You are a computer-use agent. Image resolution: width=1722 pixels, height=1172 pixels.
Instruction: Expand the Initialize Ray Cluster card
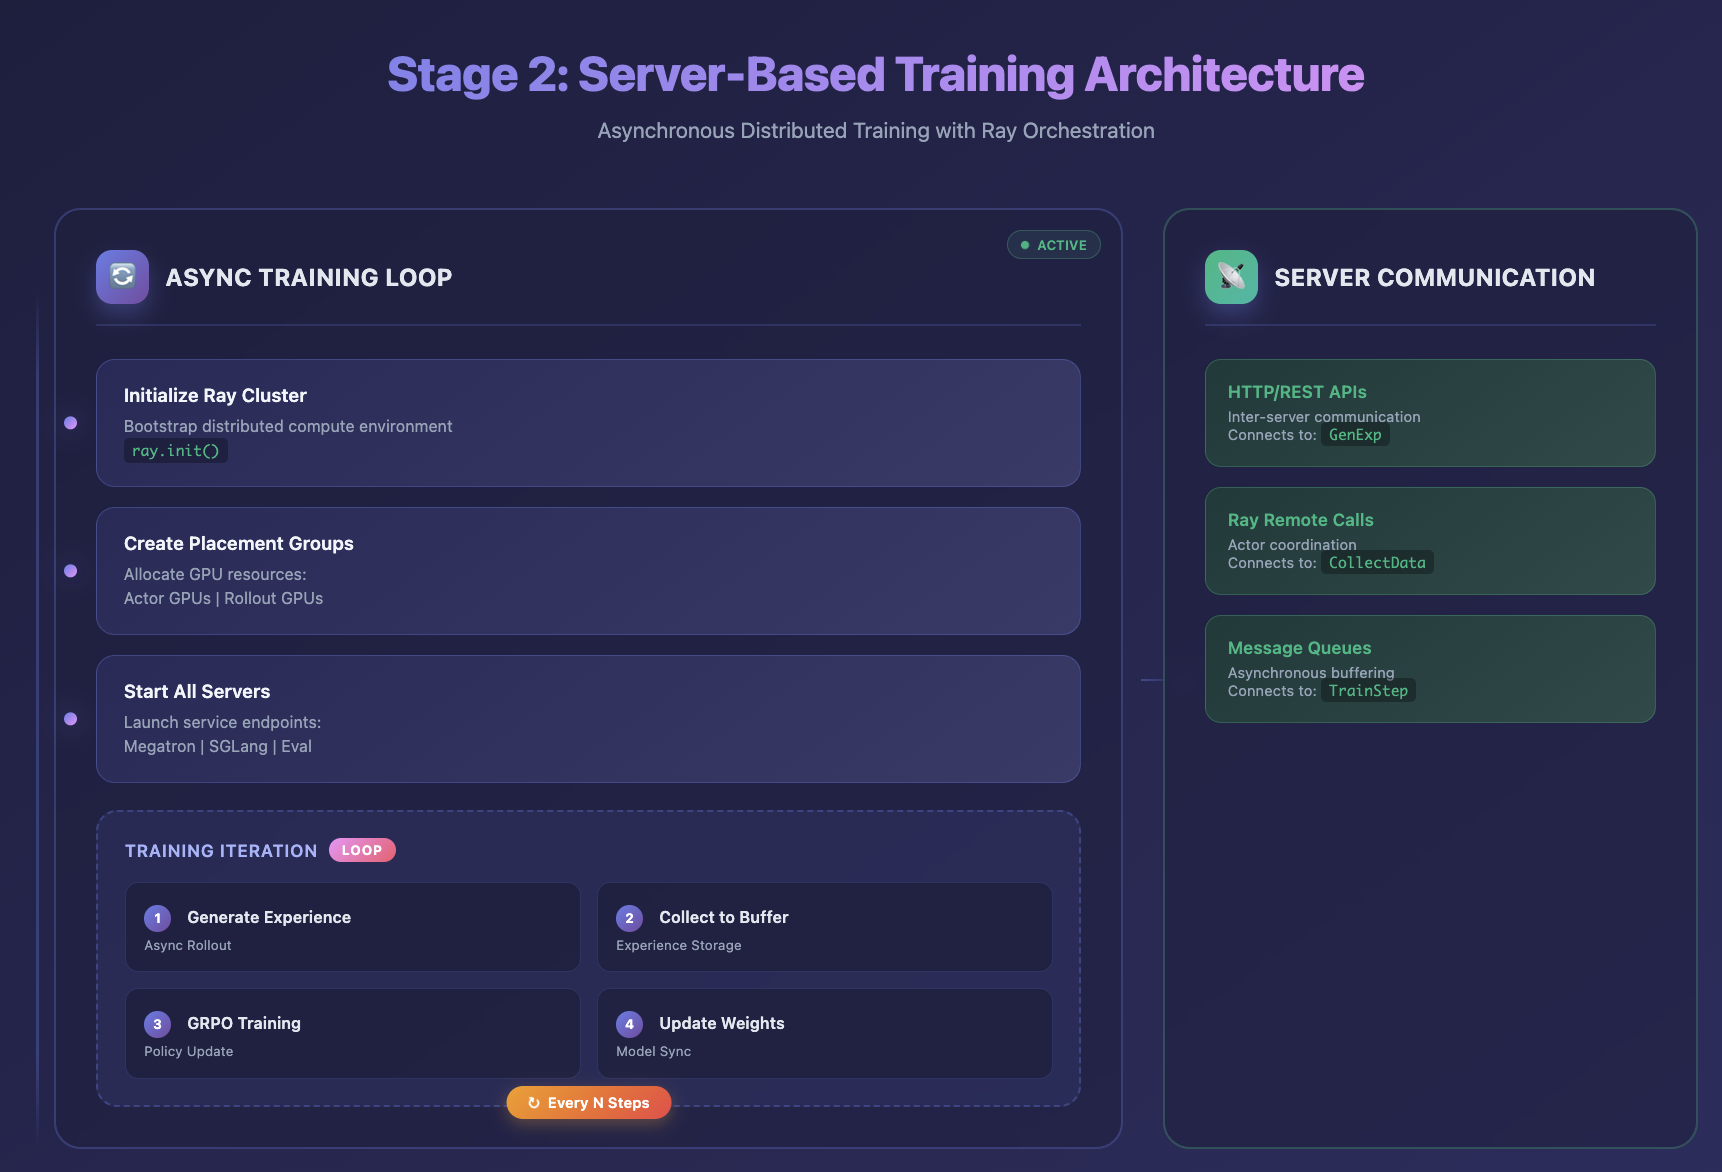[x=588, y=422]
